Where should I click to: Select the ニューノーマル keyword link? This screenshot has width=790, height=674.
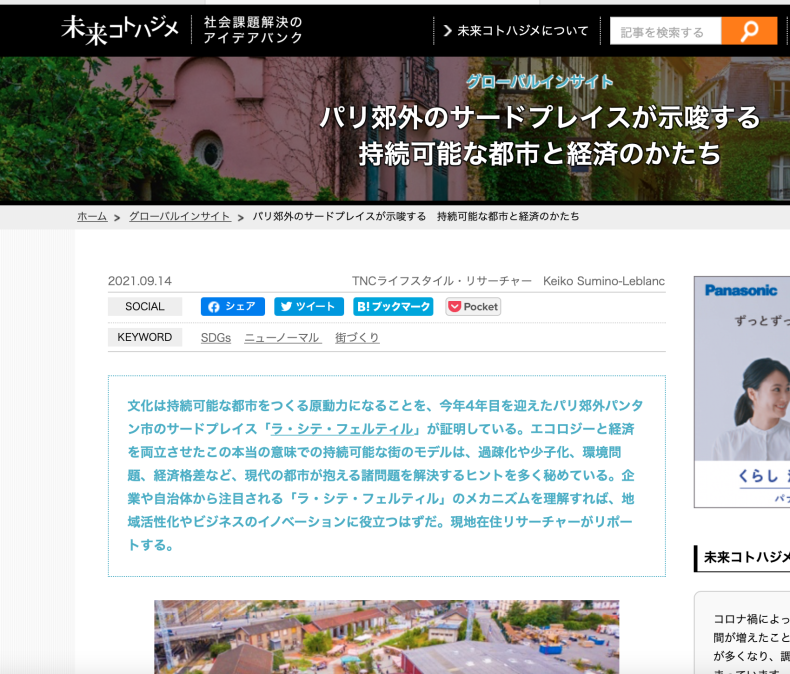283,338
